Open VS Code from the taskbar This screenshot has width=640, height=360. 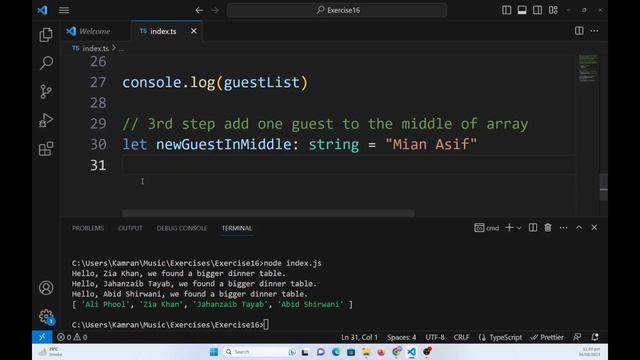pos(411,352)
